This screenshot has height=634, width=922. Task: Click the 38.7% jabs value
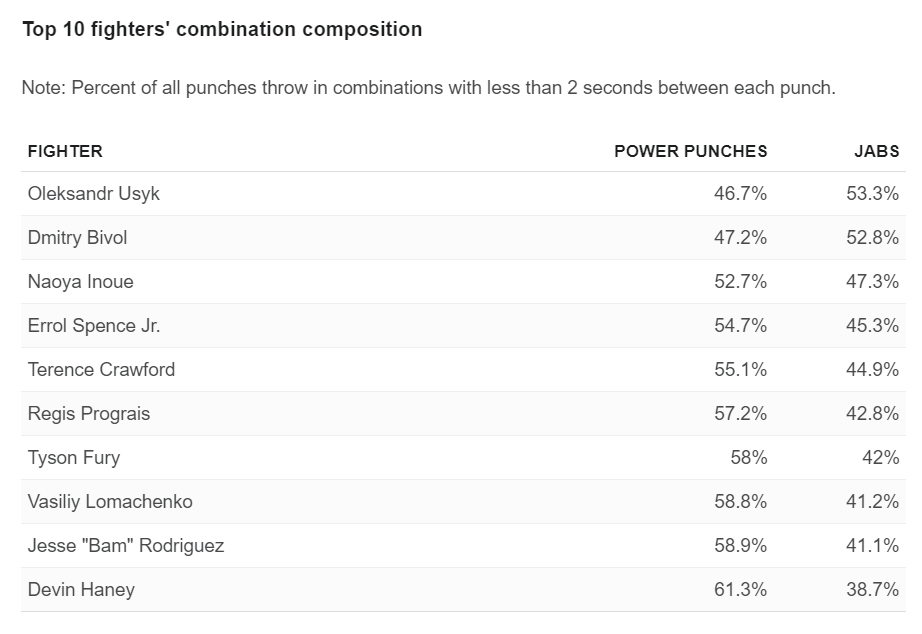873,589
